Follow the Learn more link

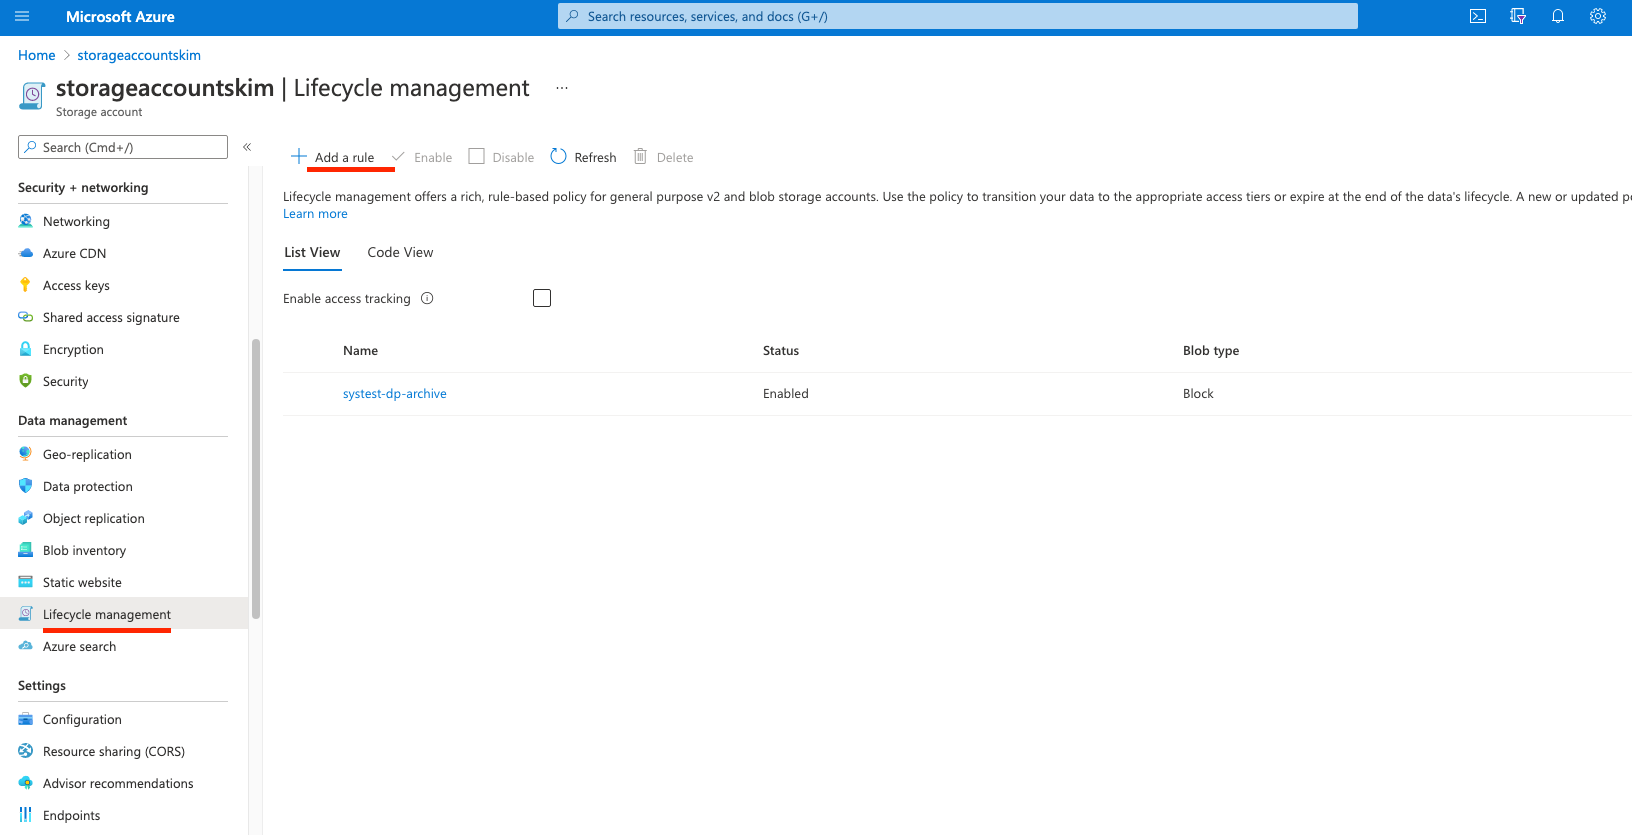point(315,214)
